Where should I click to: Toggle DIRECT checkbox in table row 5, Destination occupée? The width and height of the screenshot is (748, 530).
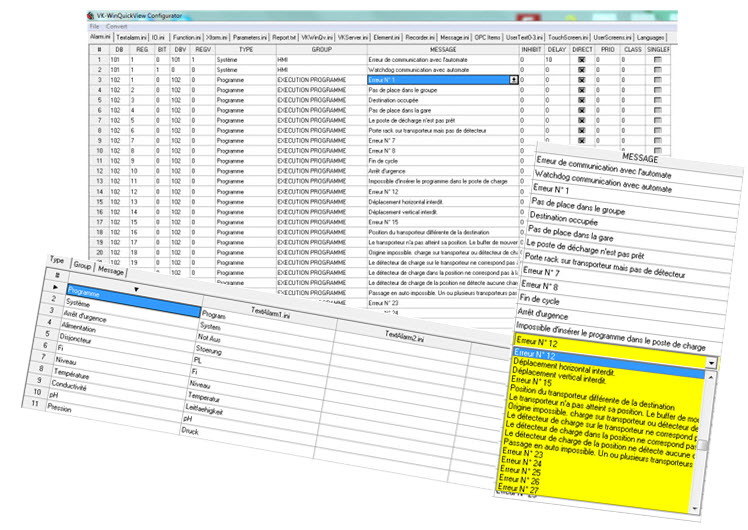[582, 100]
